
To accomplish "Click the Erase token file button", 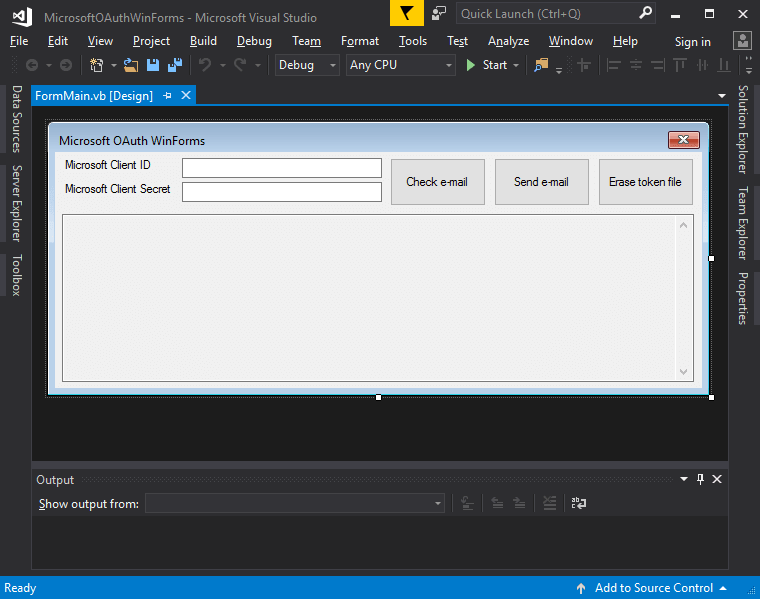I will 646,182.
